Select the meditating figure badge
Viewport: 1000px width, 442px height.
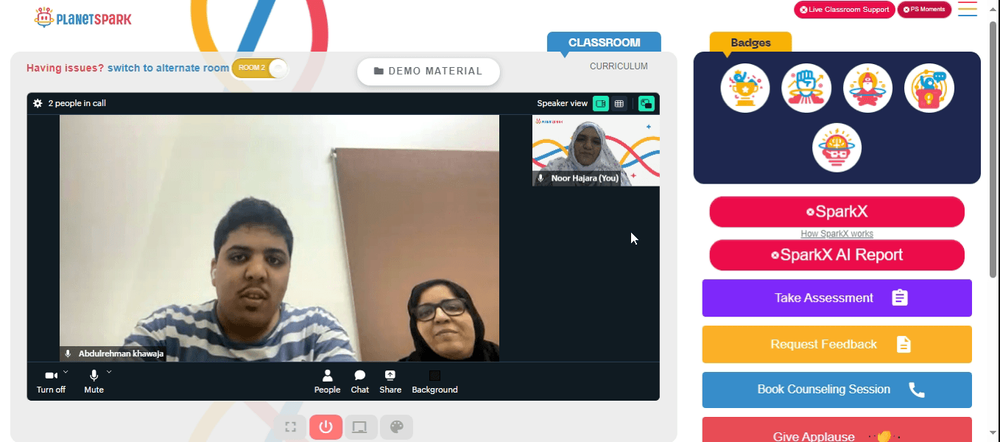click(x=867, y=88)
